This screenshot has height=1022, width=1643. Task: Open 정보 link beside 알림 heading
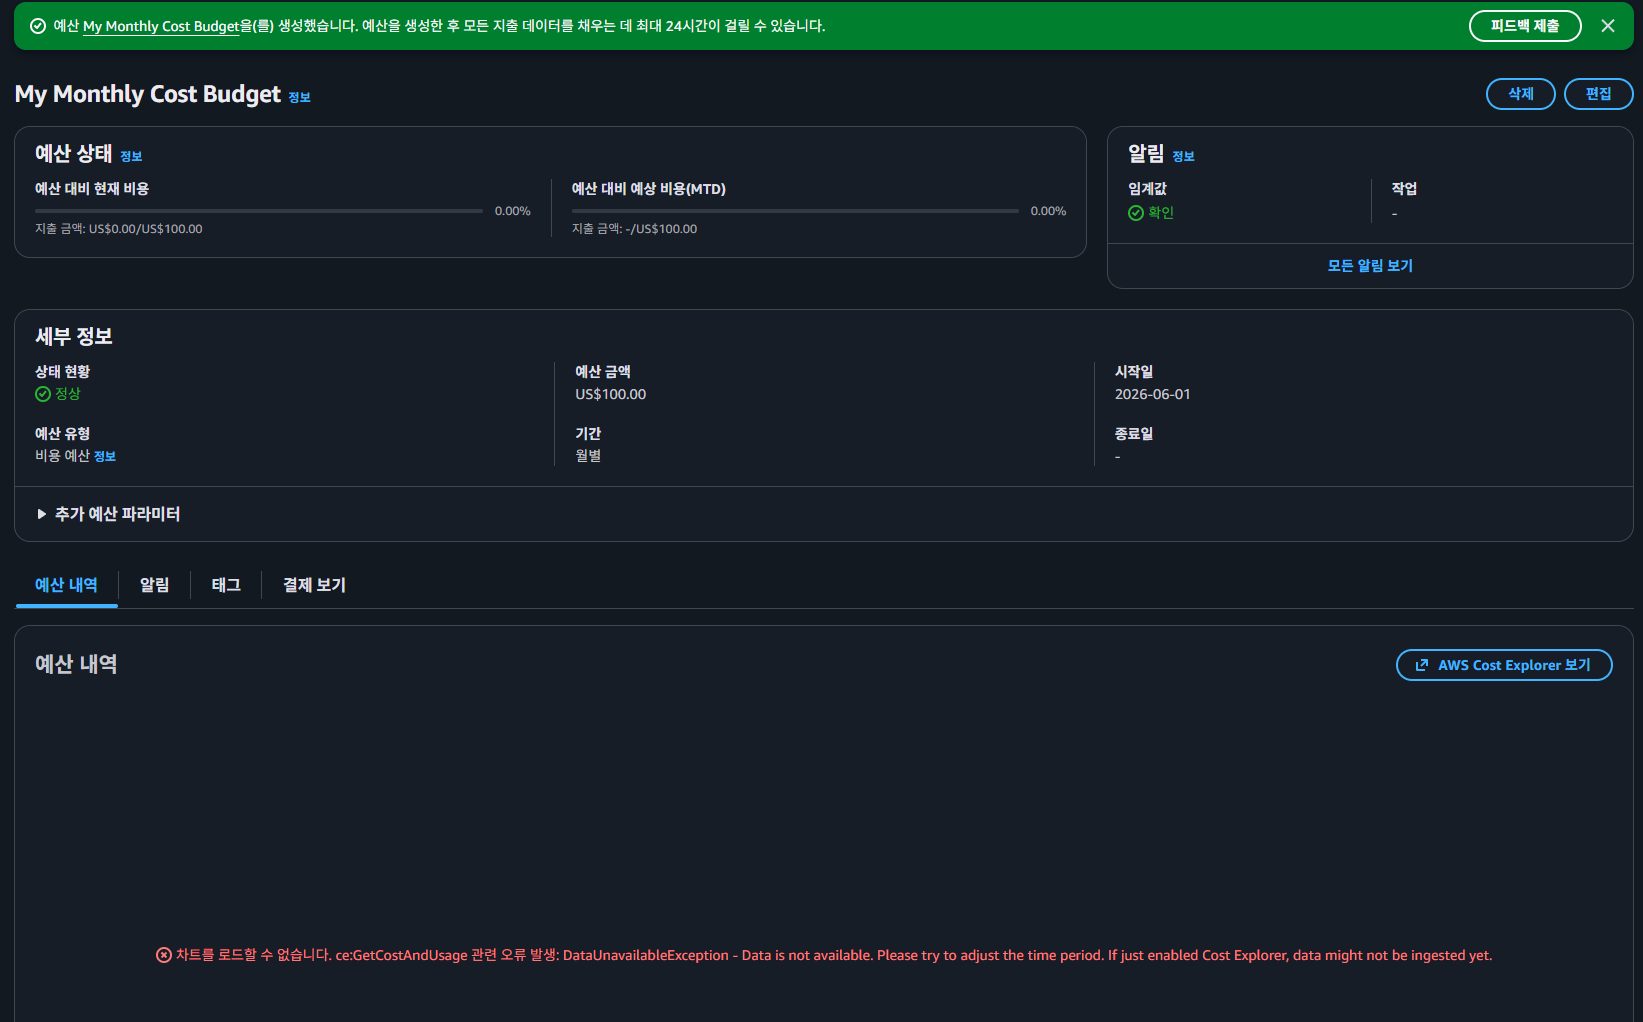tap(1184, 156)
